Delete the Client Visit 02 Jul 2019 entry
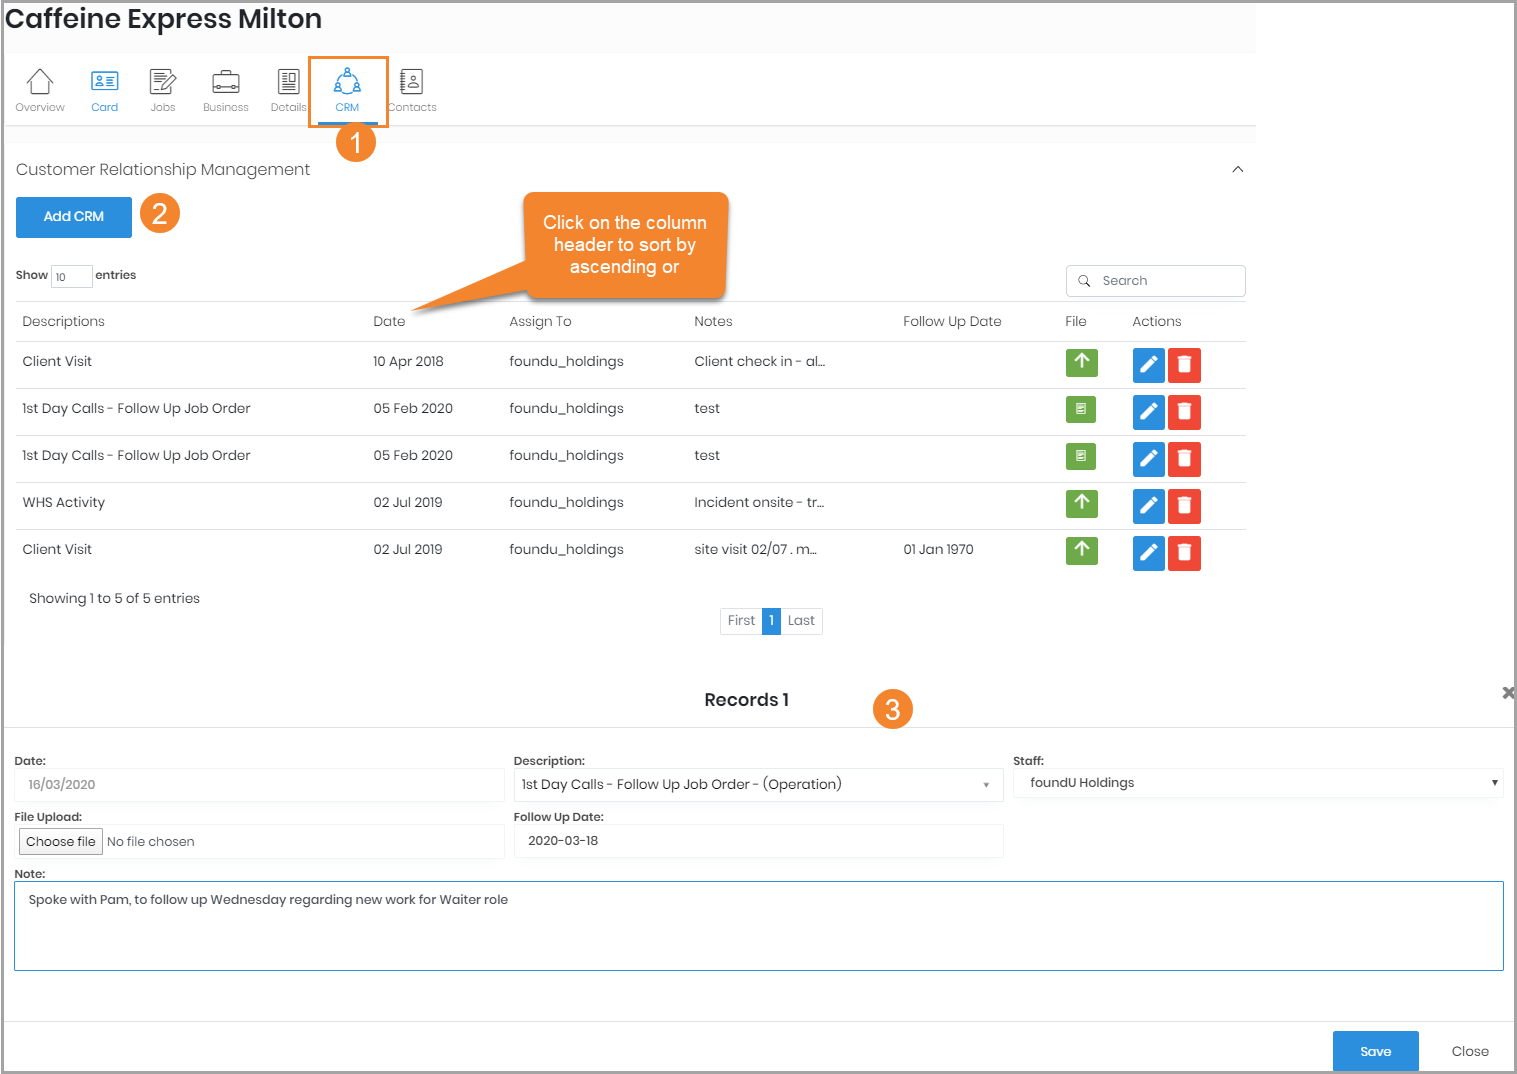Screen dimensions: 1517x1074 pos(1184,553)
